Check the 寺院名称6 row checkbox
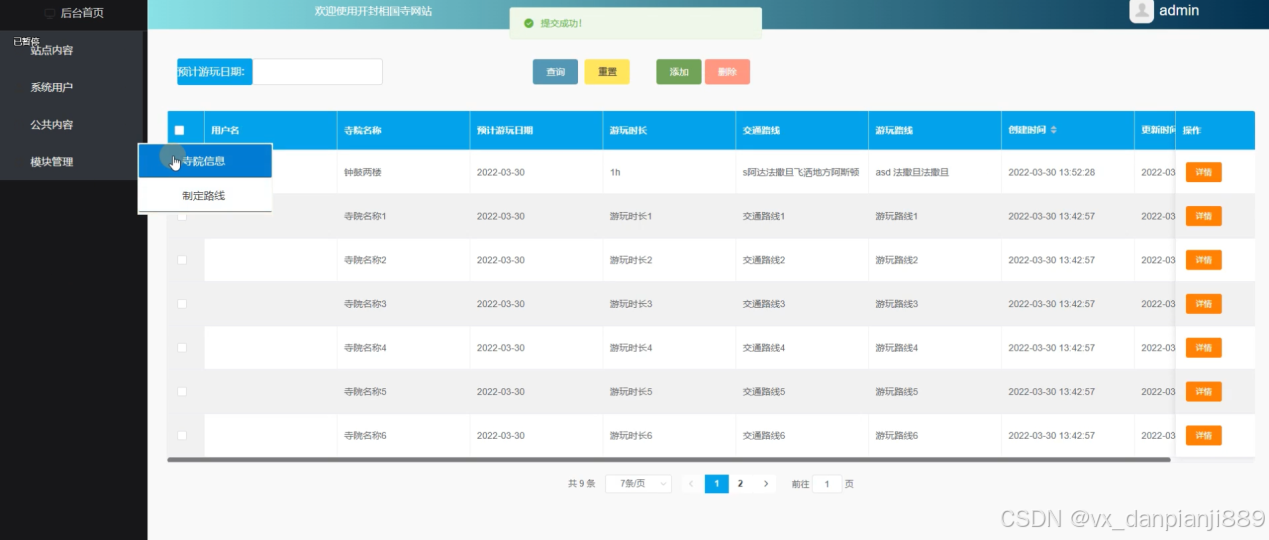The width and height of the screenshot is (1269, 540). click(182, 436)
